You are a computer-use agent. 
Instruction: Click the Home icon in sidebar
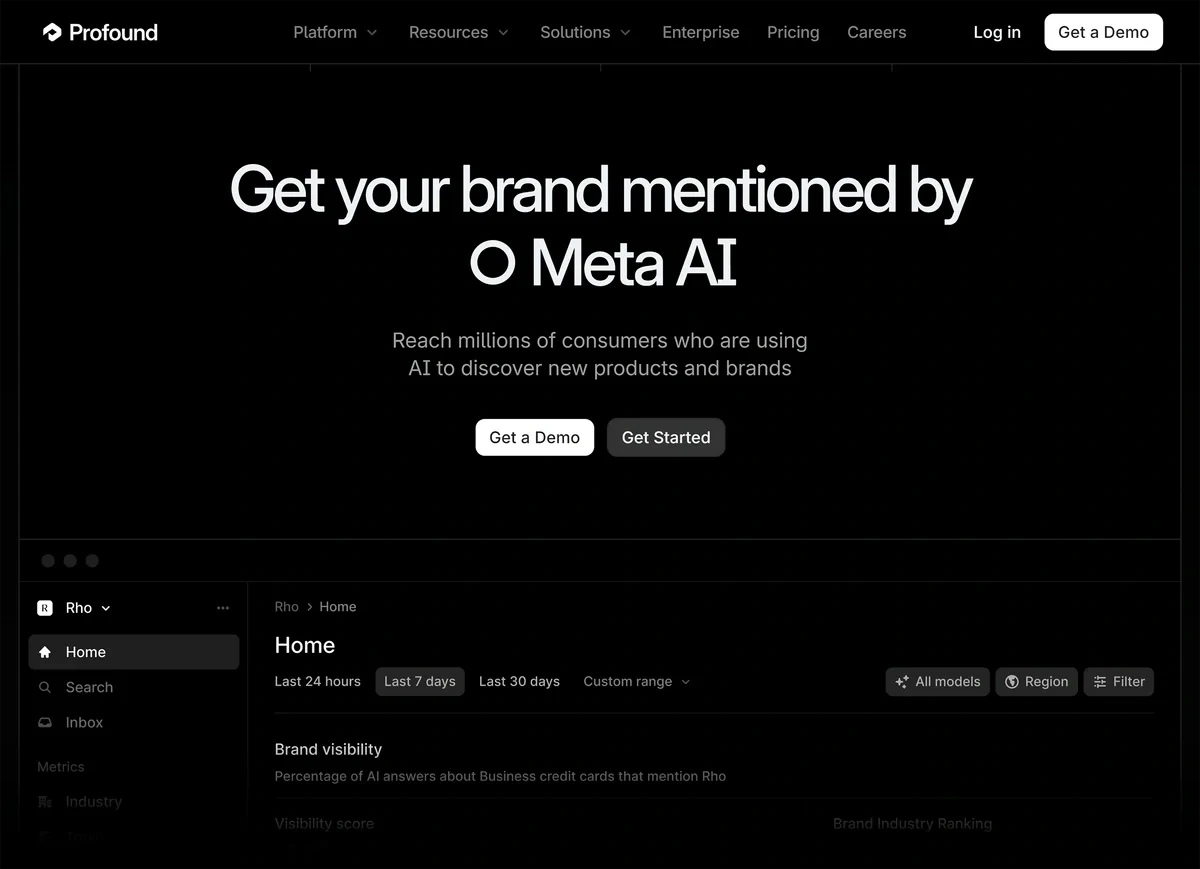[x=45, y=652]
